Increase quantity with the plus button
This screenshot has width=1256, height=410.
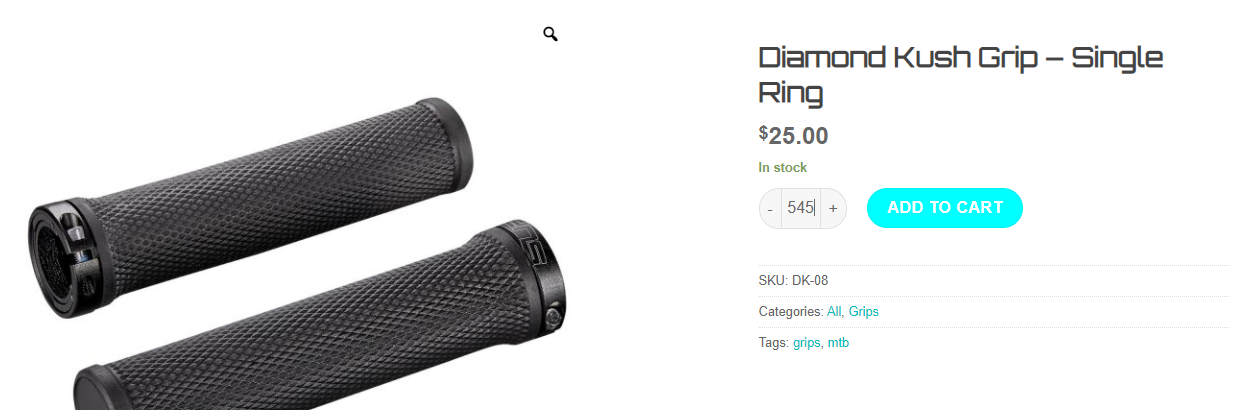833,208
